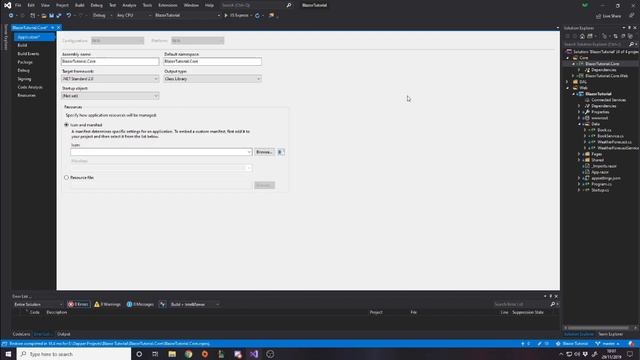Select Resources properties tab

pyautogui.click(x=27, y=96)
